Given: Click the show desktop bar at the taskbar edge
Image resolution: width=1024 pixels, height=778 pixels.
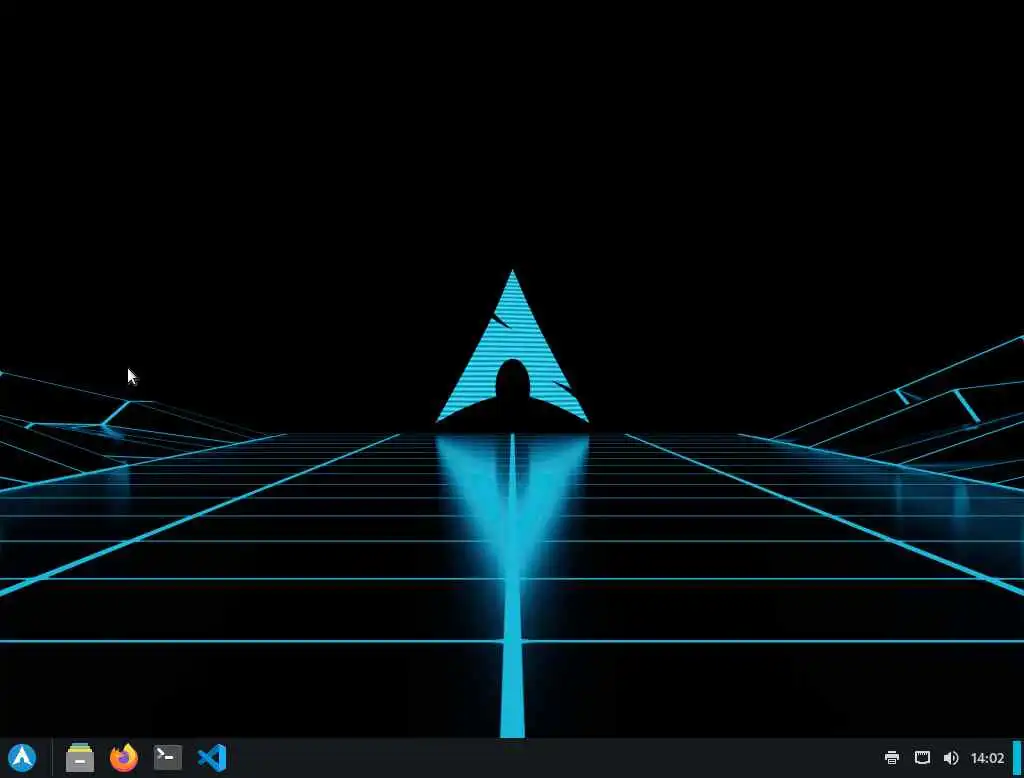Looking at the screenshot, I should 1017,758.
